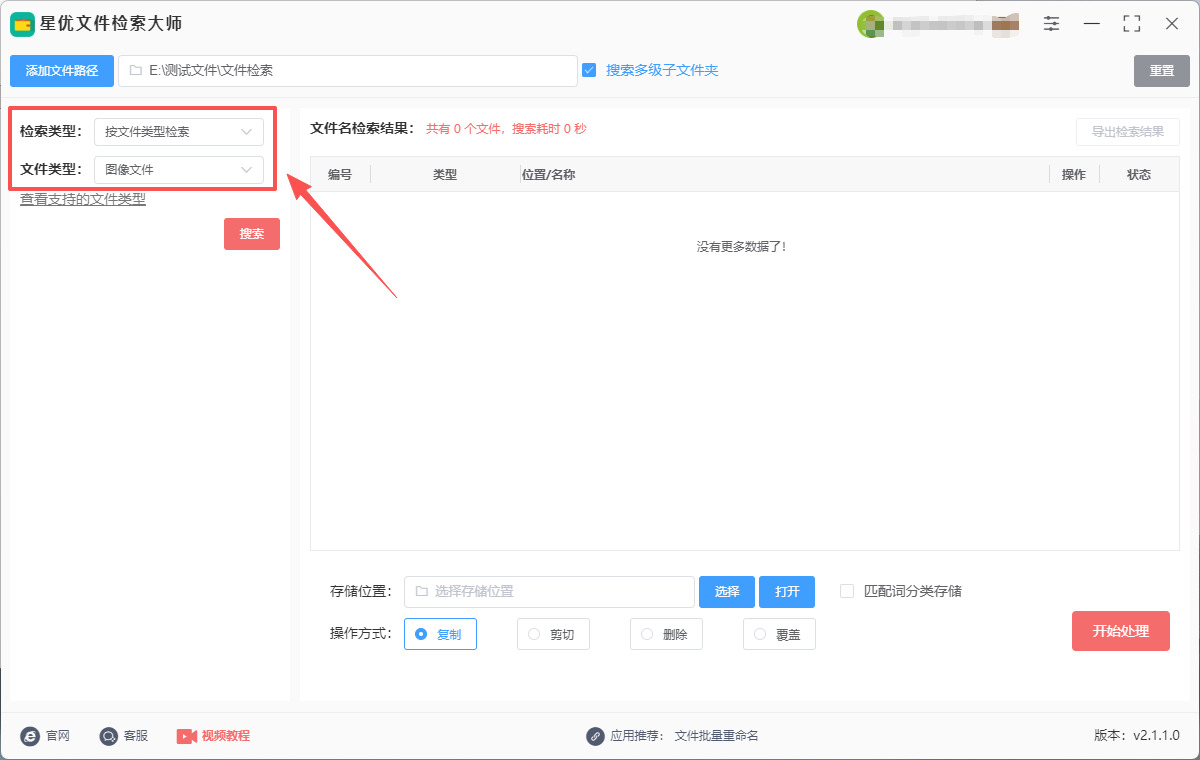The height and width of the screenshot is (760, 1200).
Task: Enable the 匹配词分类存储 checkbox
Action: [x=847, y=591]
